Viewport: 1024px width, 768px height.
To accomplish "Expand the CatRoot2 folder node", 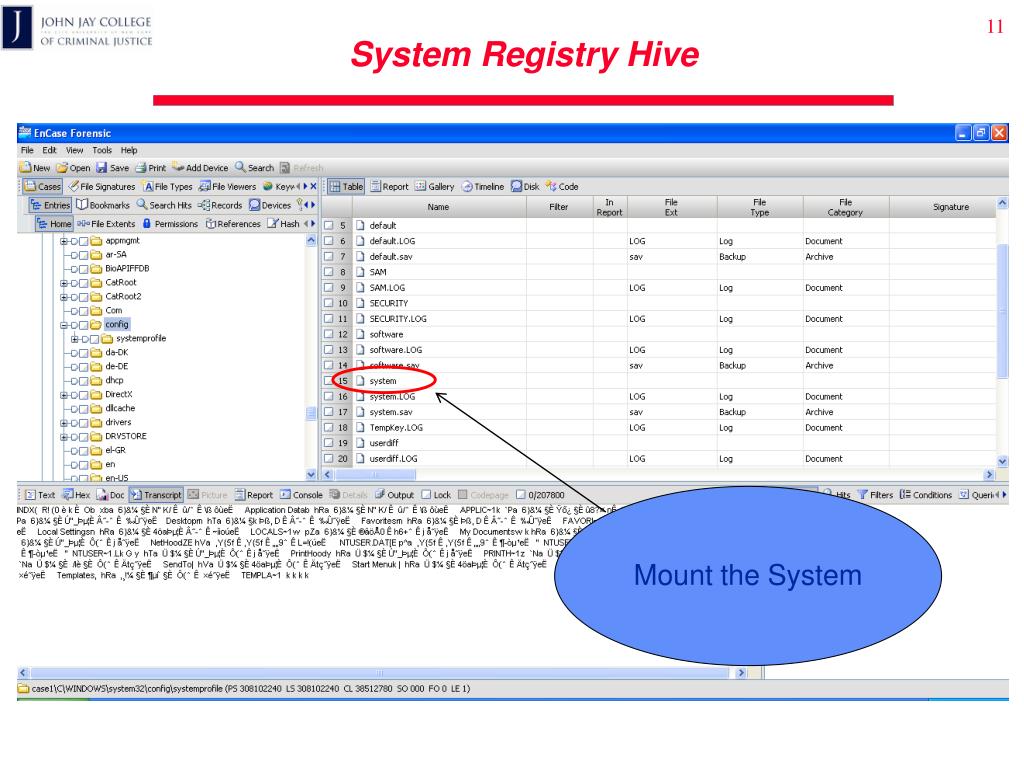I will point(63,297).
